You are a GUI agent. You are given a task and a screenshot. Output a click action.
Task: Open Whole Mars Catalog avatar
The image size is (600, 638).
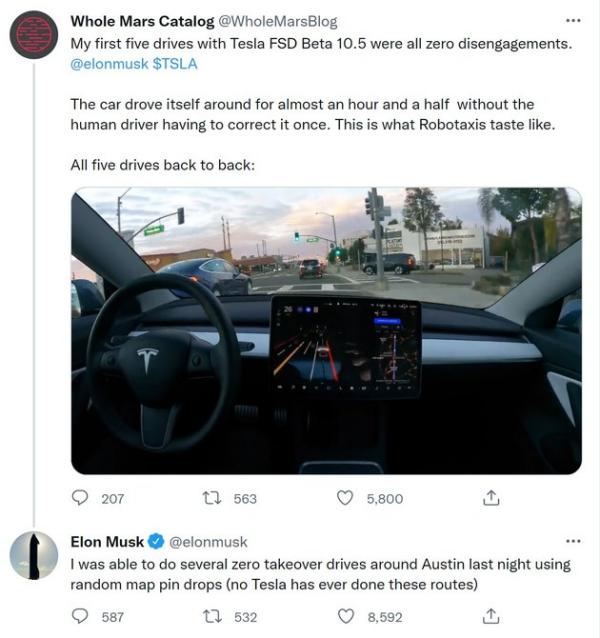coord(34,34)
